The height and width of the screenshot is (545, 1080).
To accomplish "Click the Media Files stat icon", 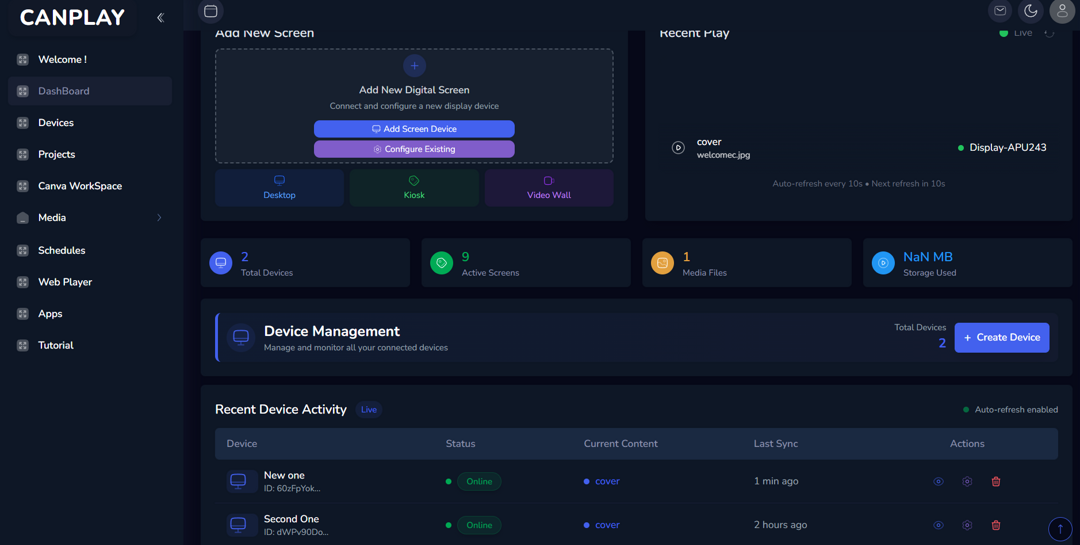I will pos(662,263).
